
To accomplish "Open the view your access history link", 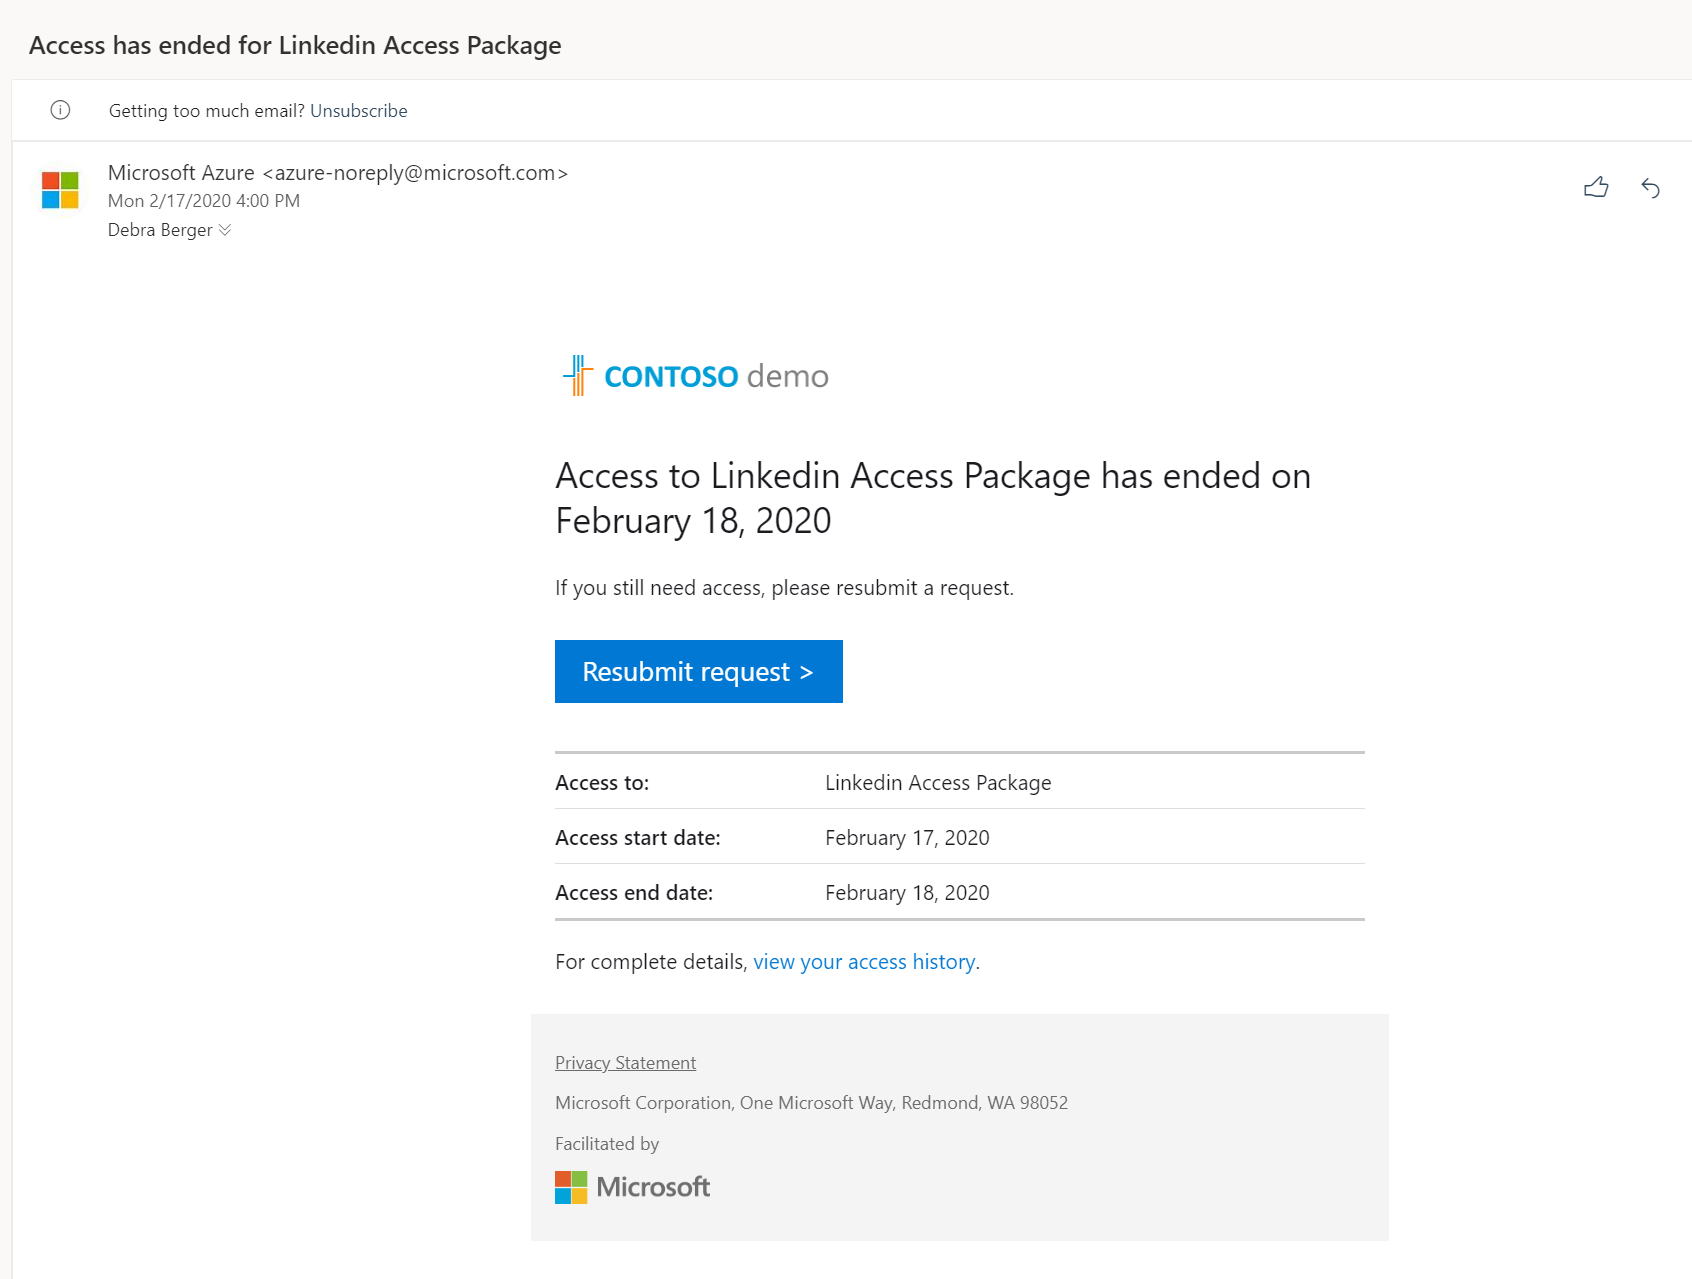I will click(x=866, y=962).
